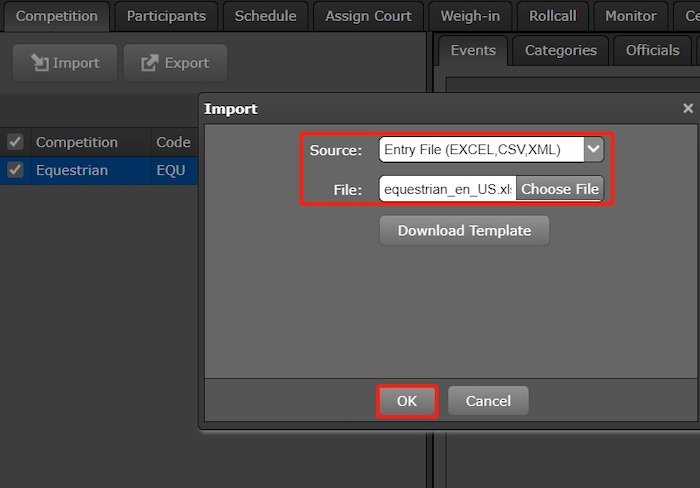Screen dimensions: 700x488
Task: Click the file name input field
Action: point(447,189)
